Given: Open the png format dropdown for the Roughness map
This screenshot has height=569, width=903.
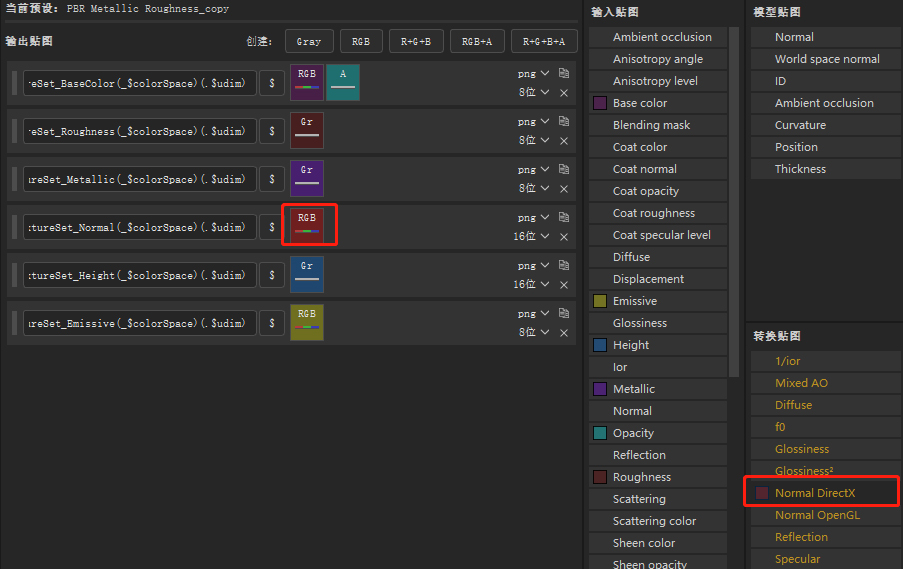Looking at the screenshot, I should tap(533, 122).
